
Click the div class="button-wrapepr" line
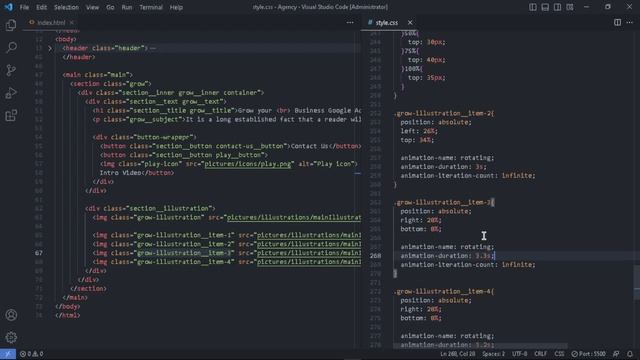coord(144,137)
